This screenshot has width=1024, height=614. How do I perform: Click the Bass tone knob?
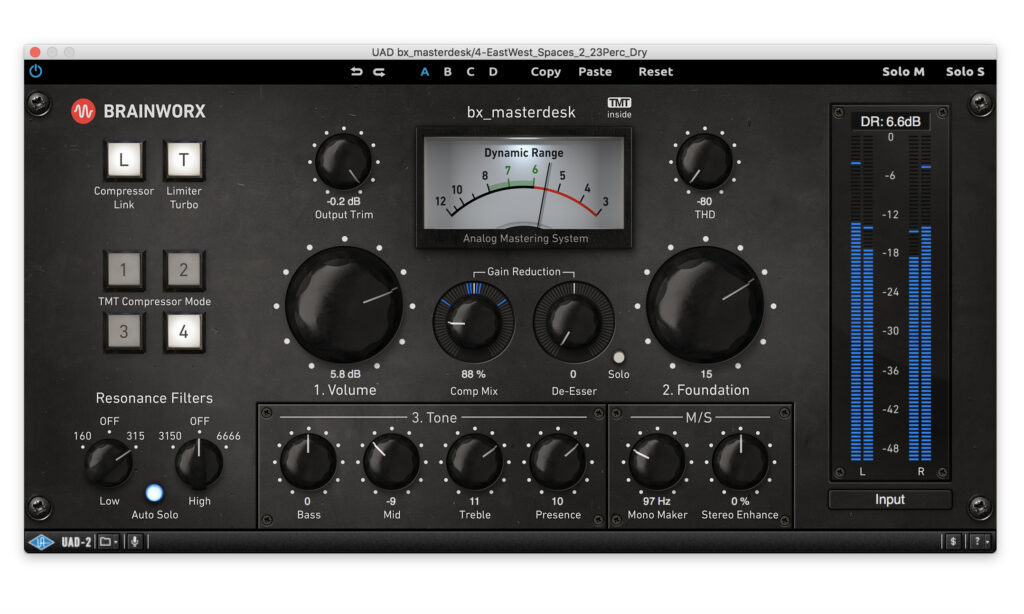(308, 461)
